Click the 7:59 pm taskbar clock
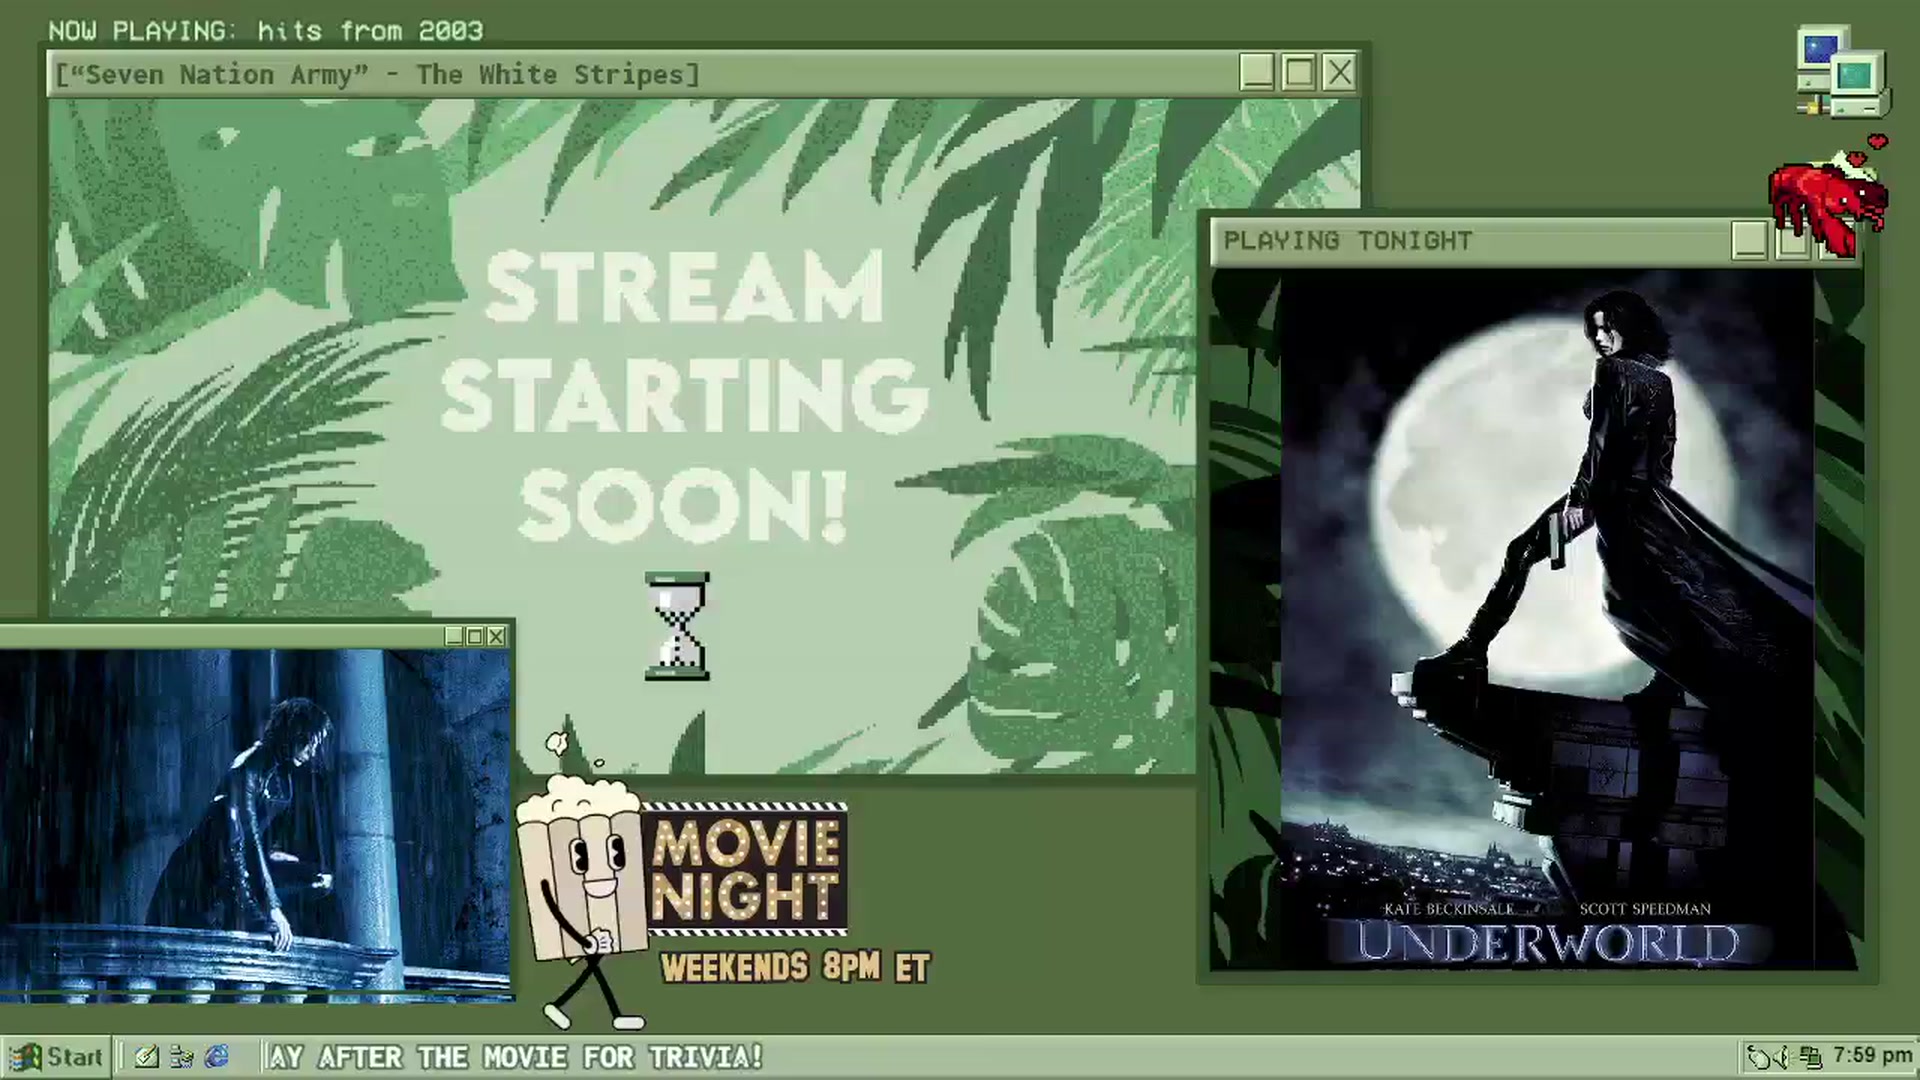 (x=1872, y=1056)
